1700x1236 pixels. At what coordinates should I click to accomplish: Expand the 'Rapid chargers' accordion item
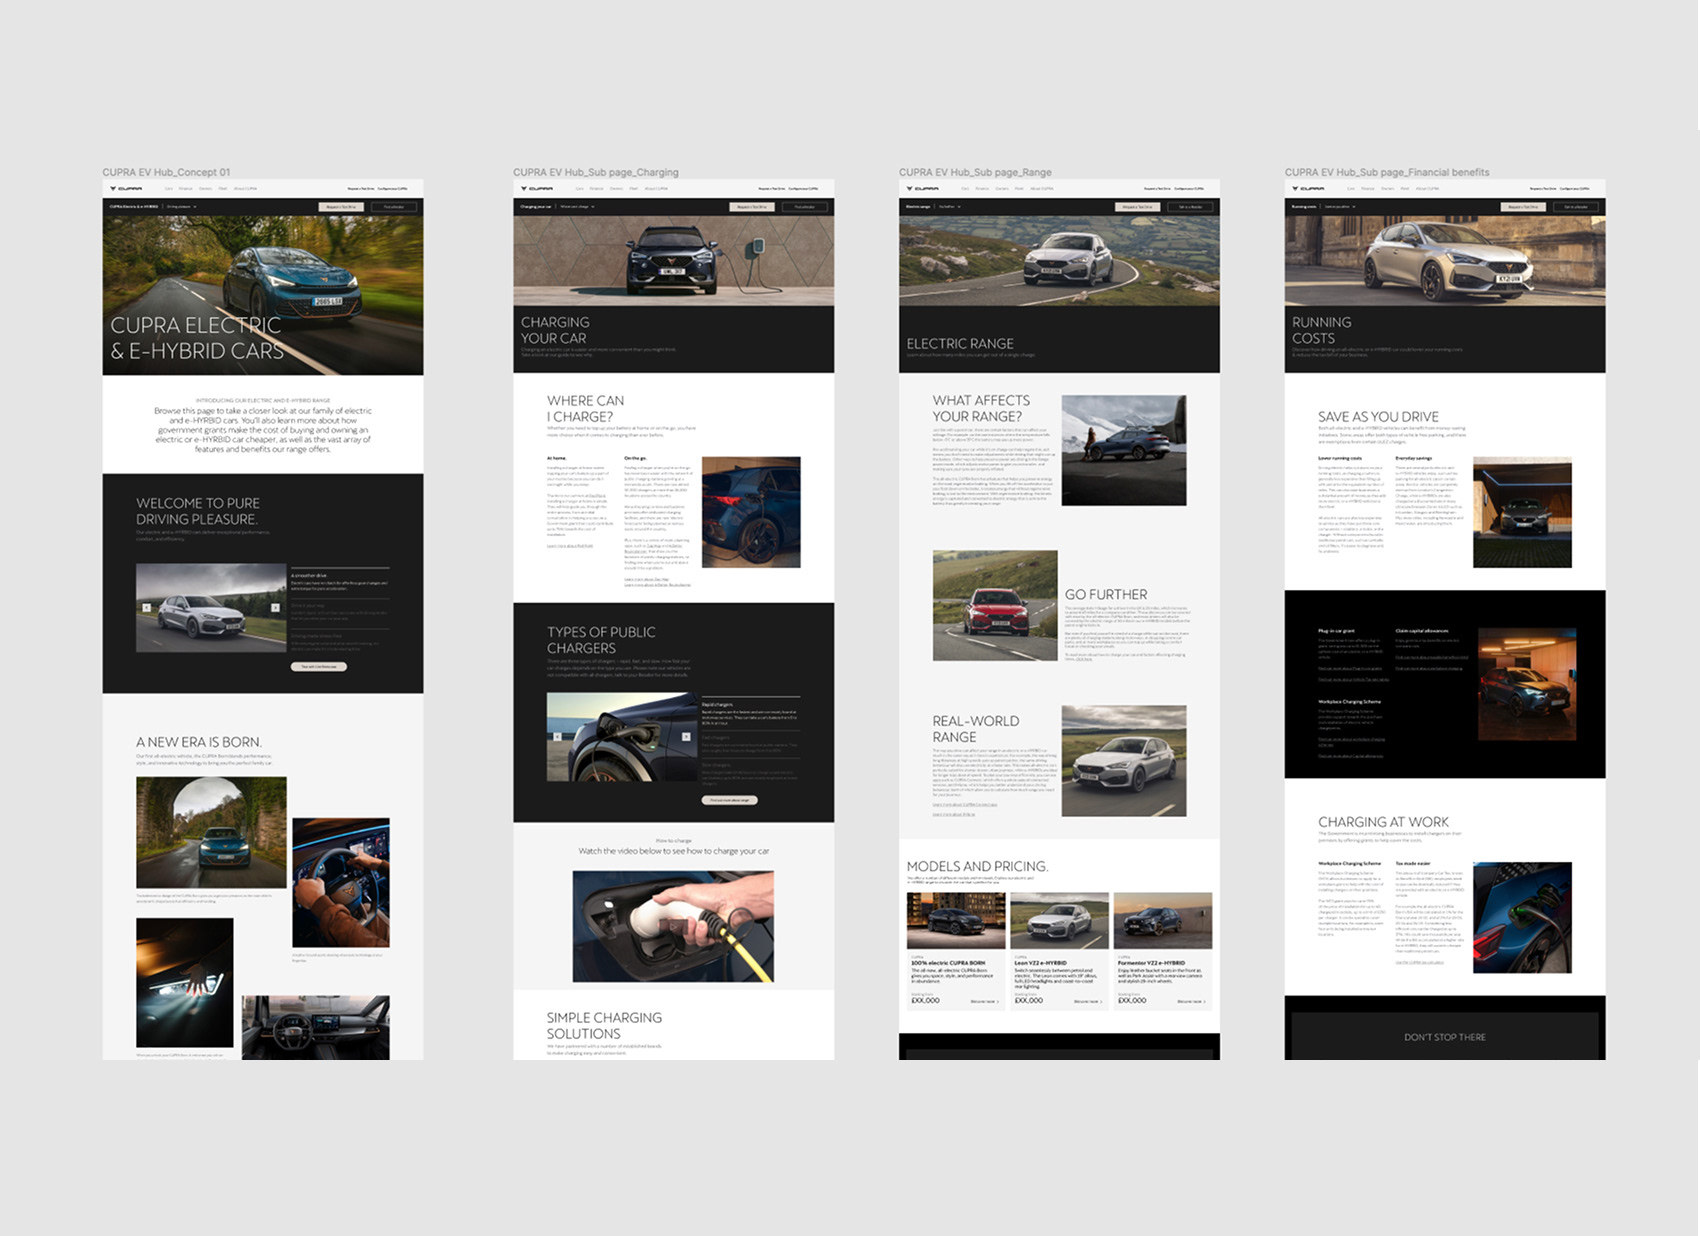tap(751, 713)
